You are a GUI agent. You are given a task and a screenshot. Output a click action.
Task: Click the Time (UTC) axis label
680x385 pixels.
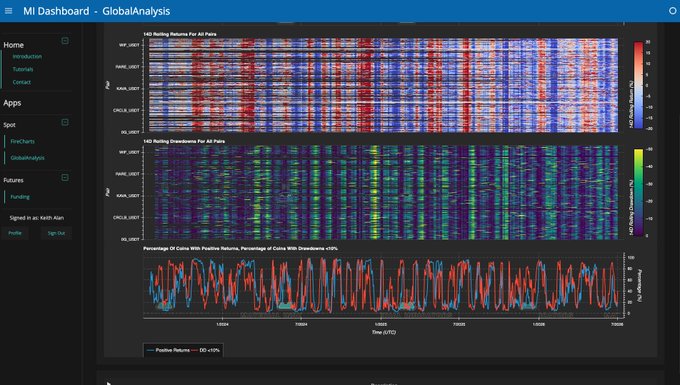point(383,333)
